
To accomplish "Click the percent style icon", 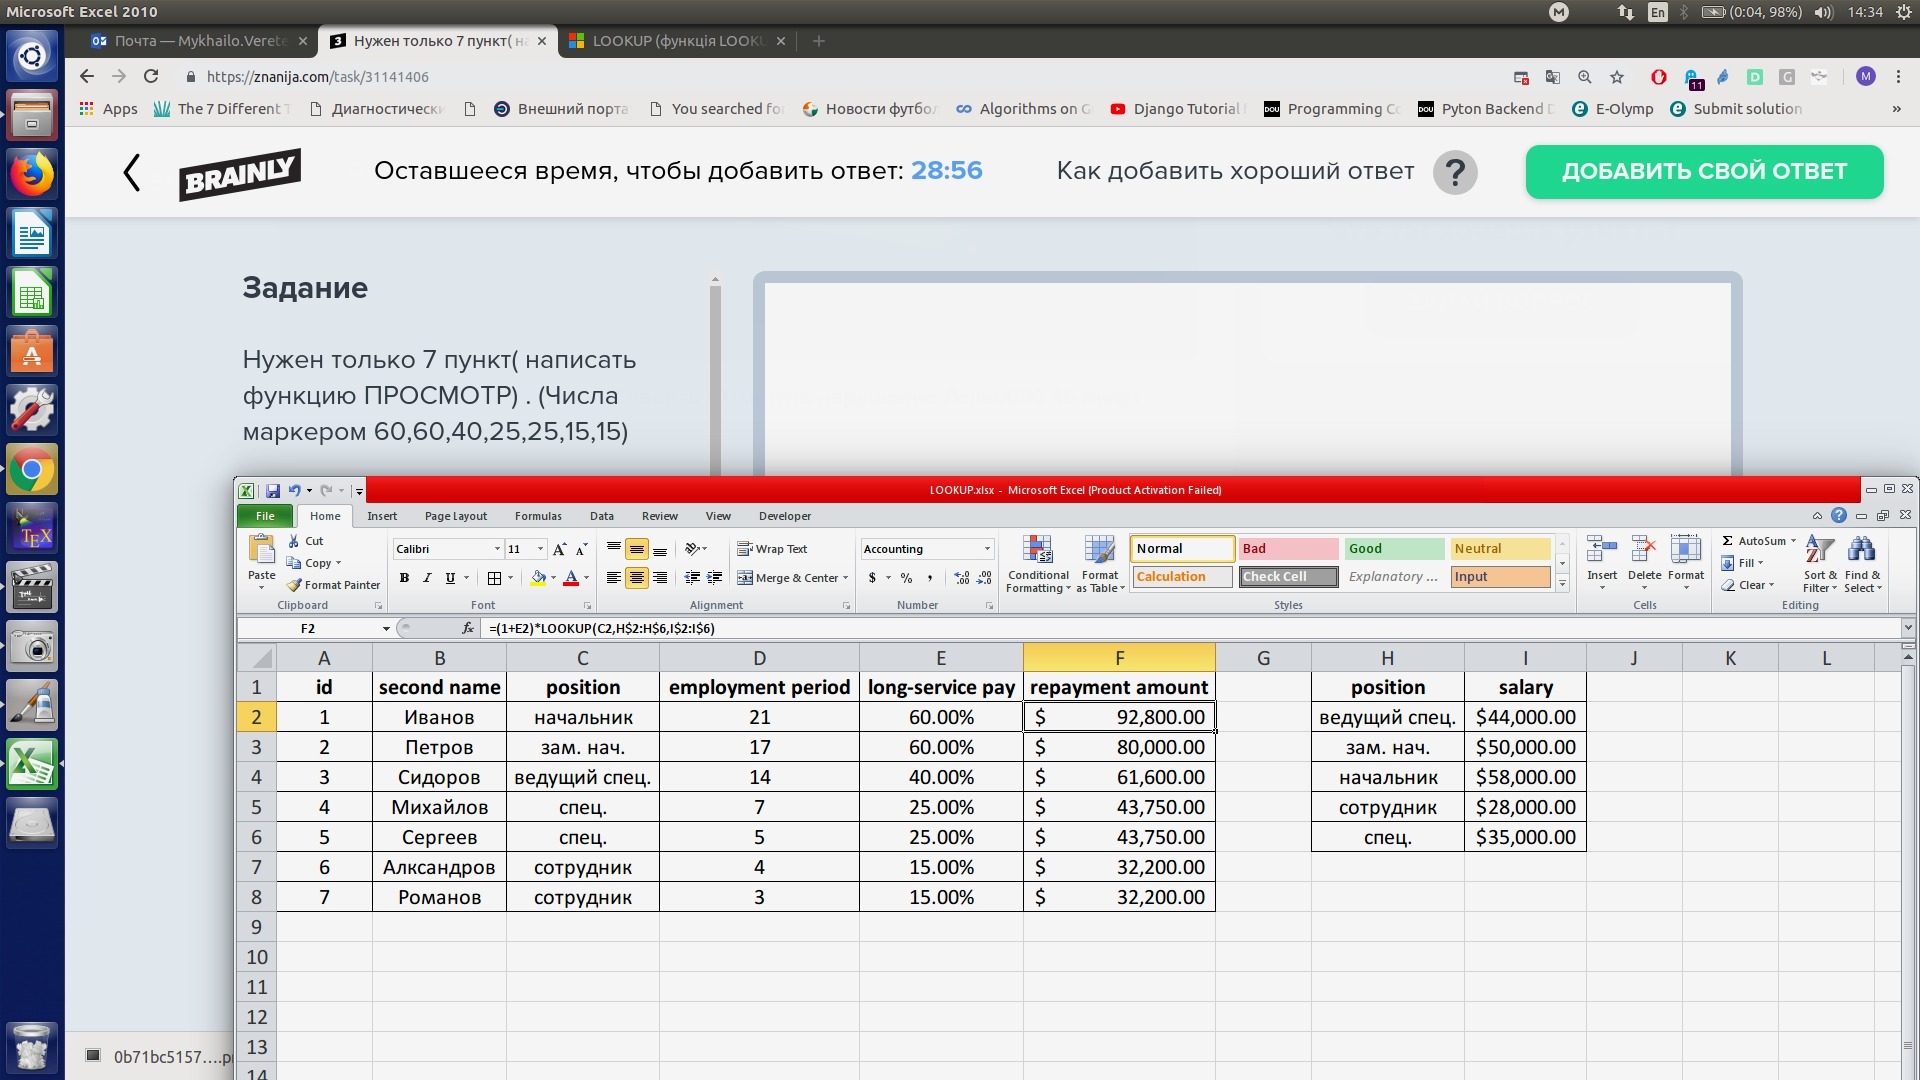I will point(906,578).
